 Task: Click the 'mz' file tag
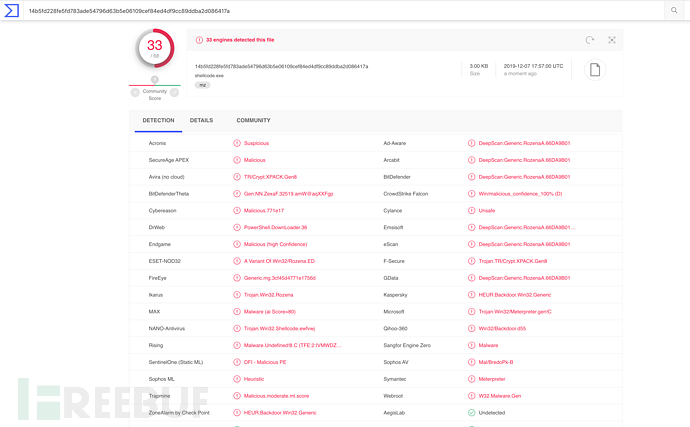click(202, 85)
